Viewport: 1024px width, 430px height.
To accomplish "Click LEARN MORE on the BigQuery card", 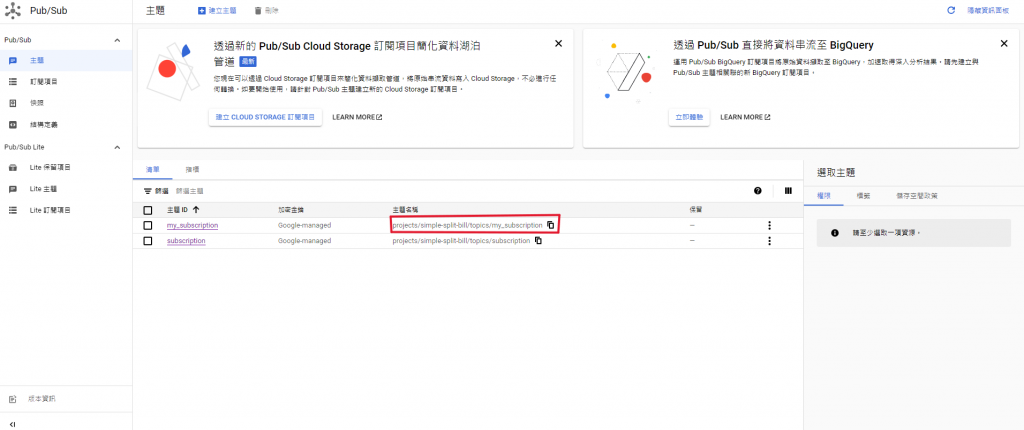I will coord(745,118).
